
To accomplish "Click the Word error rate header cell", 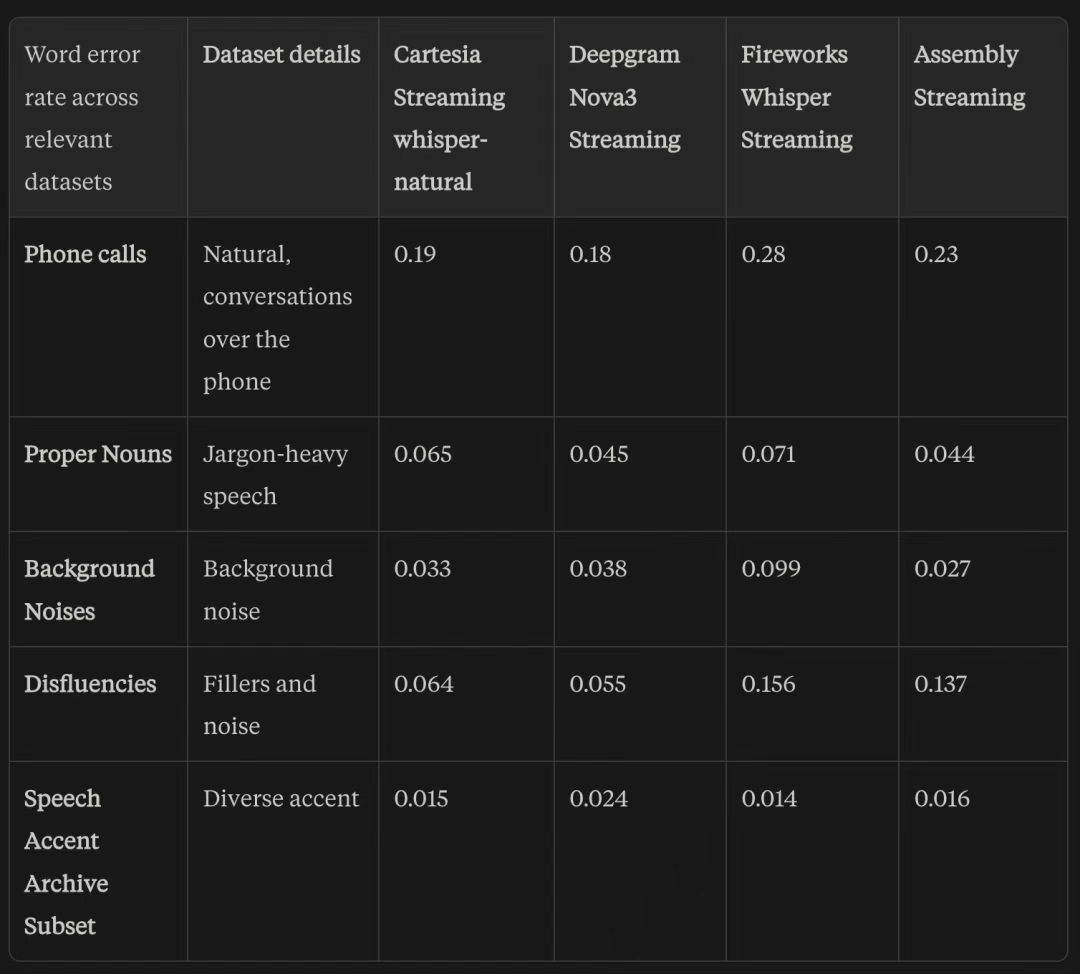I will tap(83, 118).
